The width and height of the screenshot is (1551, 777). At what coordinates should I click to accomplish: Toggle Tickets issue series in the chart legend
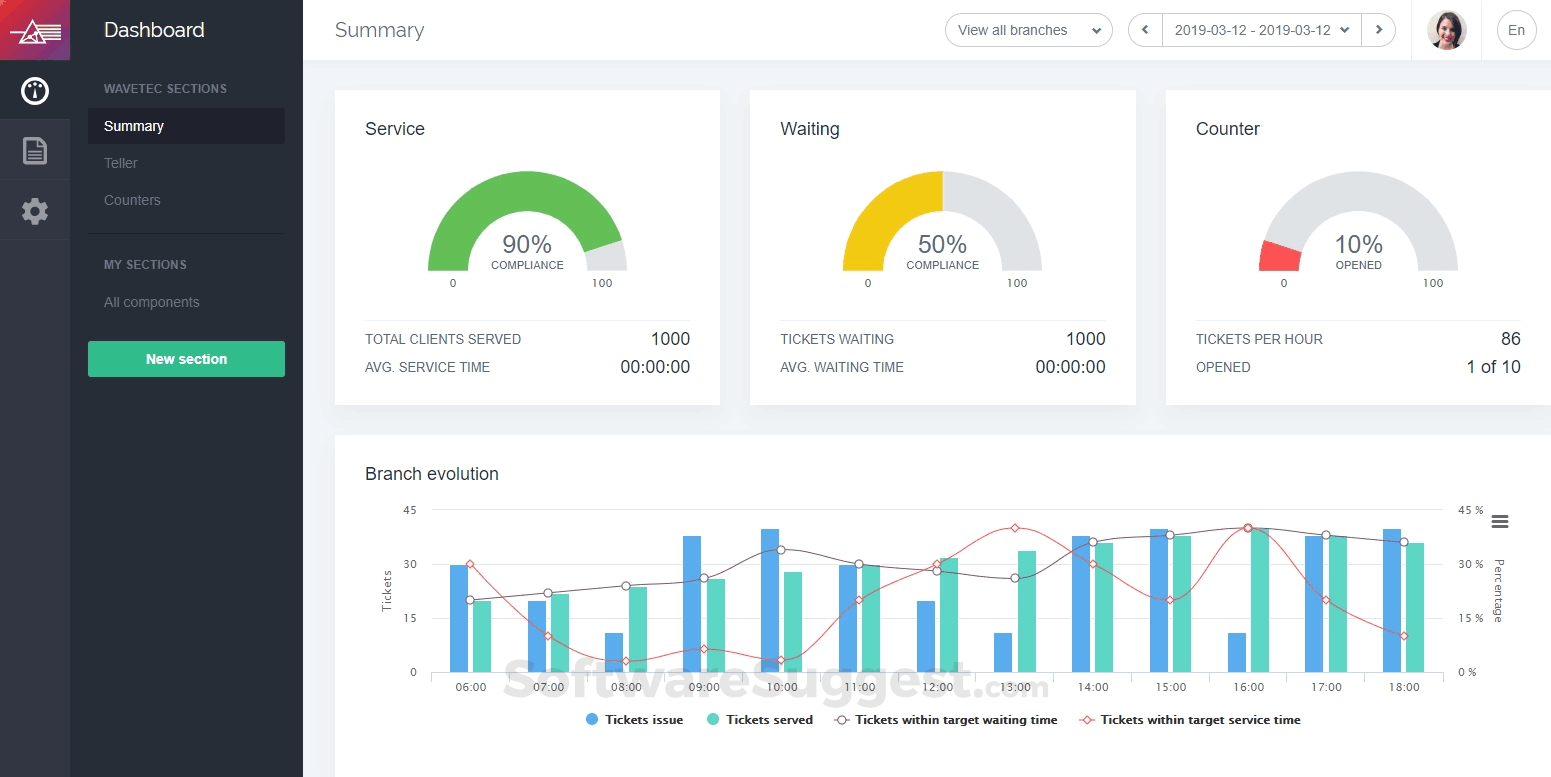(x=633, y=719)
